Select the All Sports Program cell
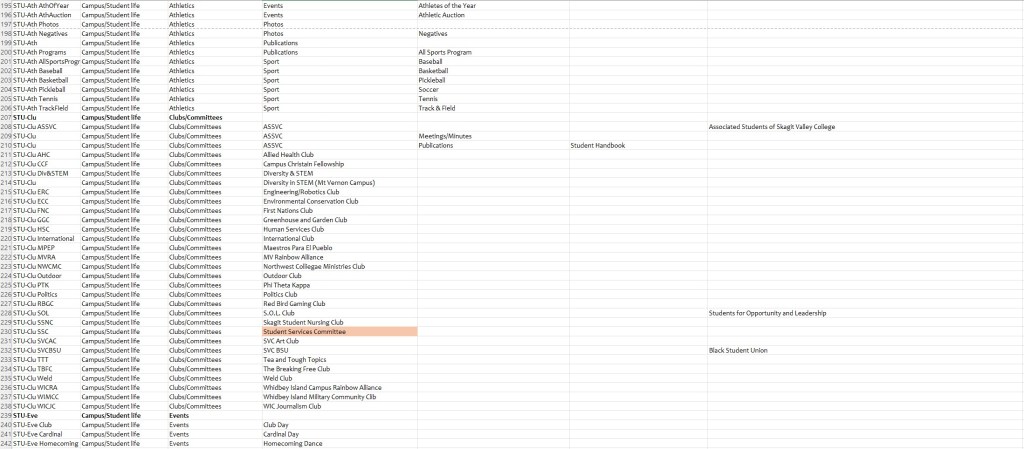This screenshot has height=449, width=1024. (444, 52)
